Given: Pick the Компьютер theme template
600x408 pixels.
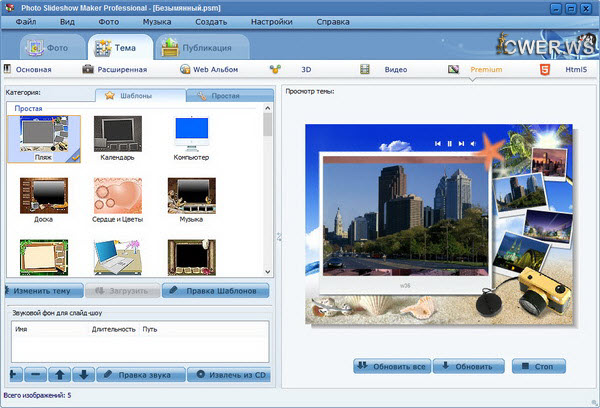Looking at the screenshot, I should 191,139.
